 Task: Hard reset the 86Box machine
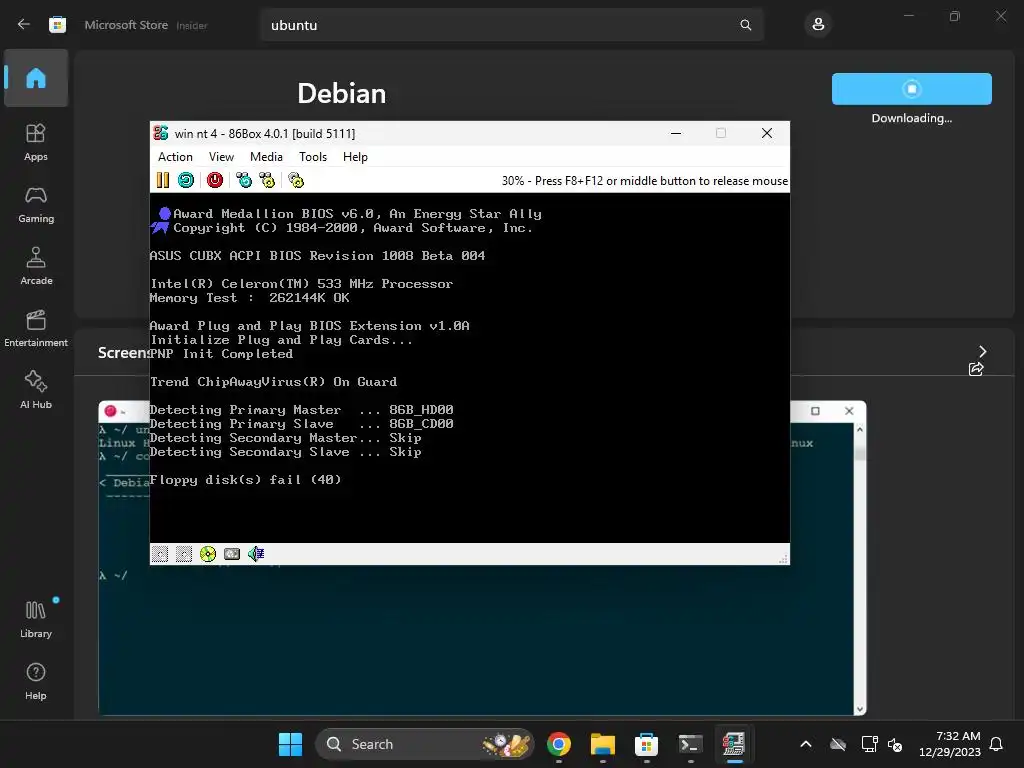(186, 180)
